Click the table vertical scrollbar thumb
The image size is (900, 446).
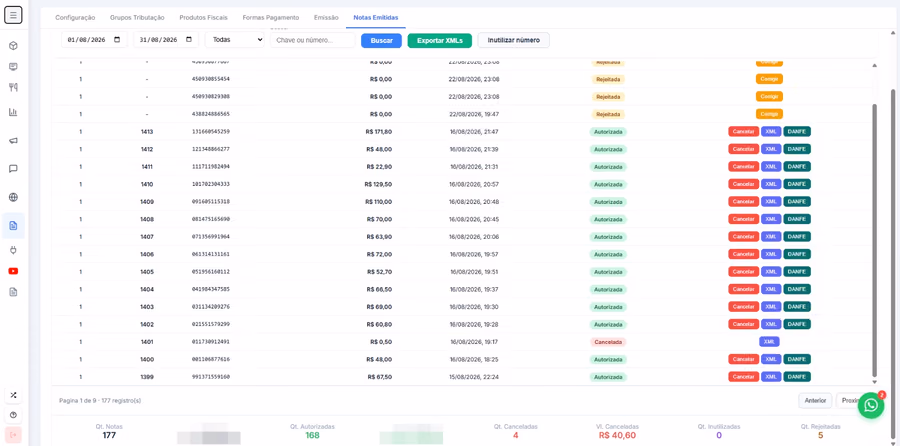tap(874, 240)
